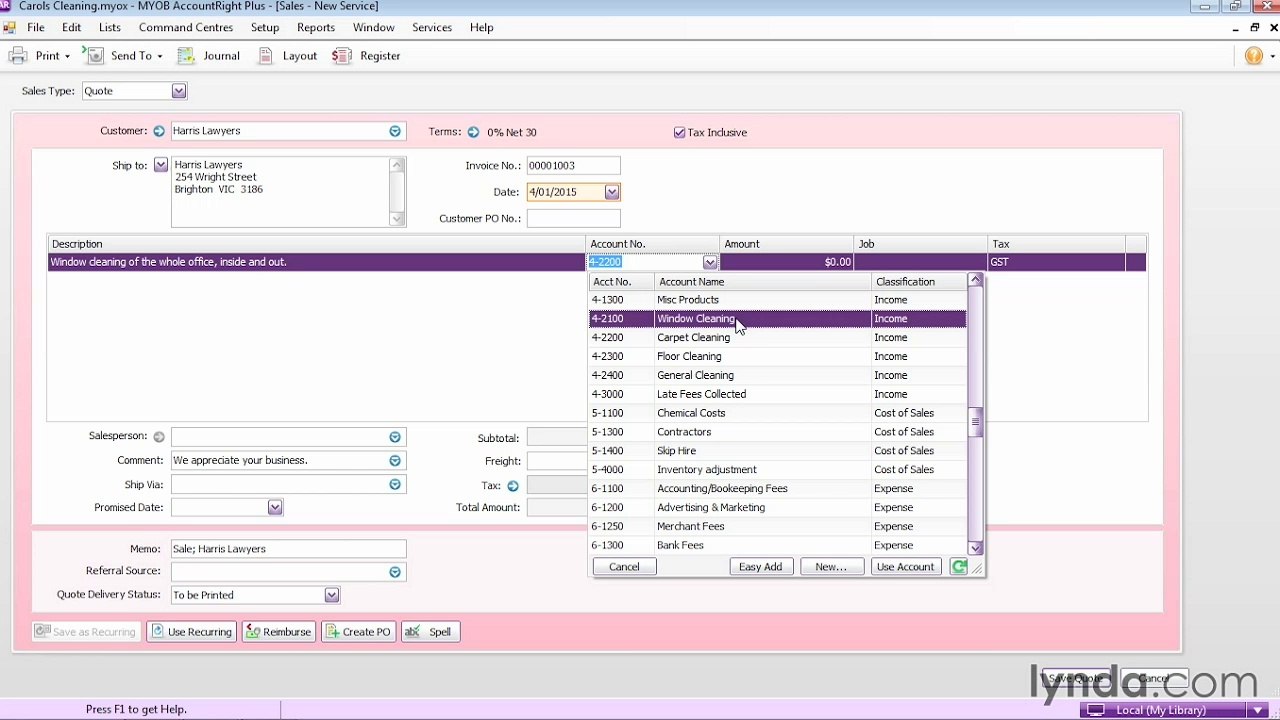
Task: Click the Tax zoom arrow icon
Action: coord(512,486)
